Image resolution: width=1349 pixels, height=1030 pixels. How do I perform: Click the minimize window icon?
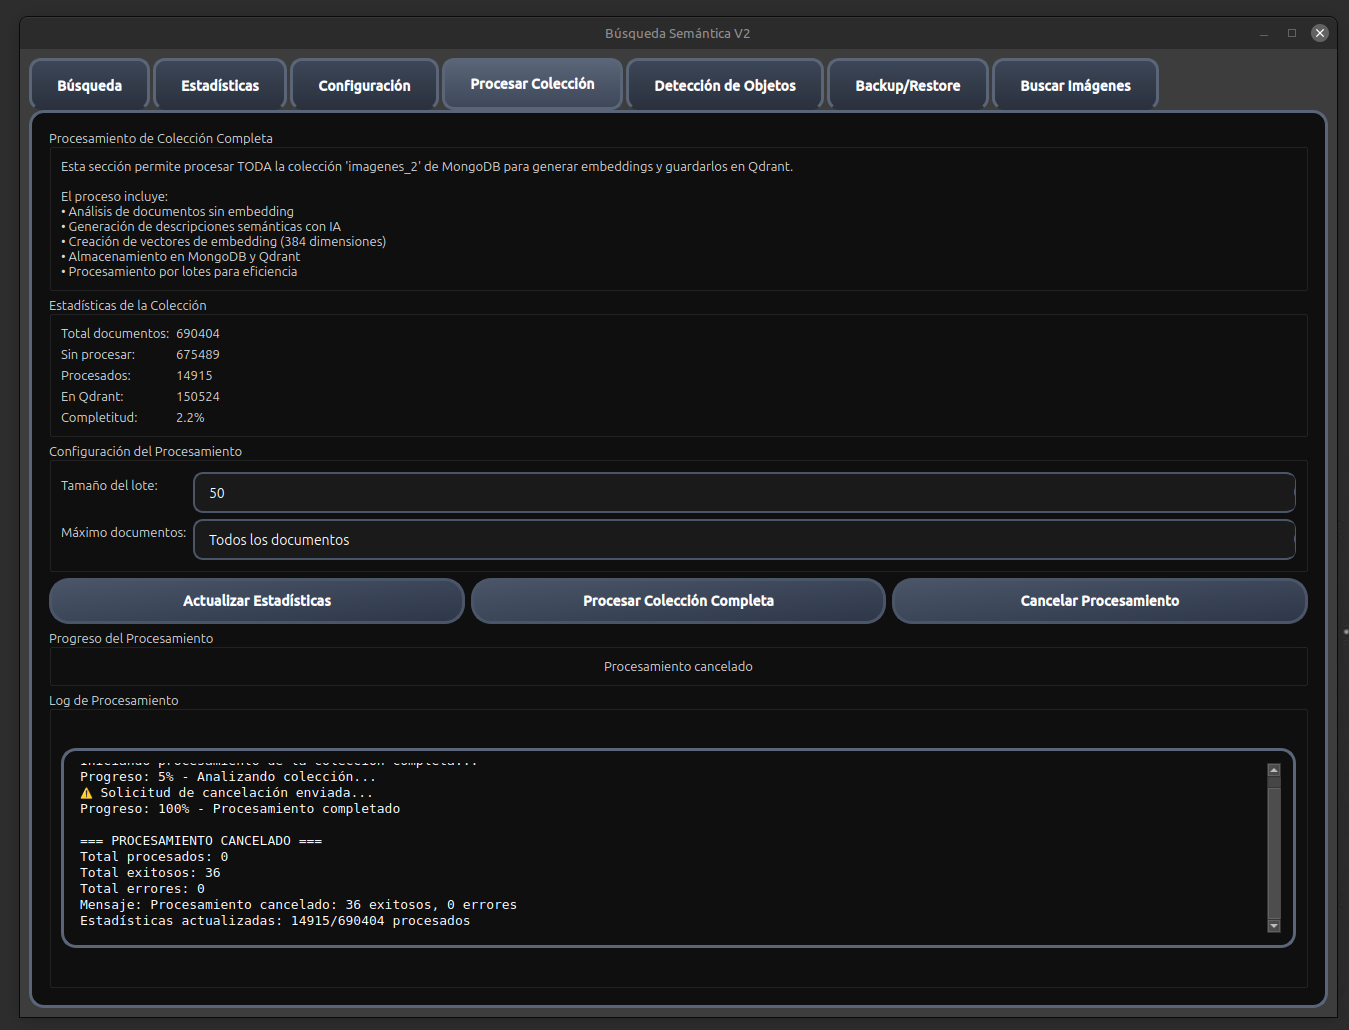(1263, 33)
